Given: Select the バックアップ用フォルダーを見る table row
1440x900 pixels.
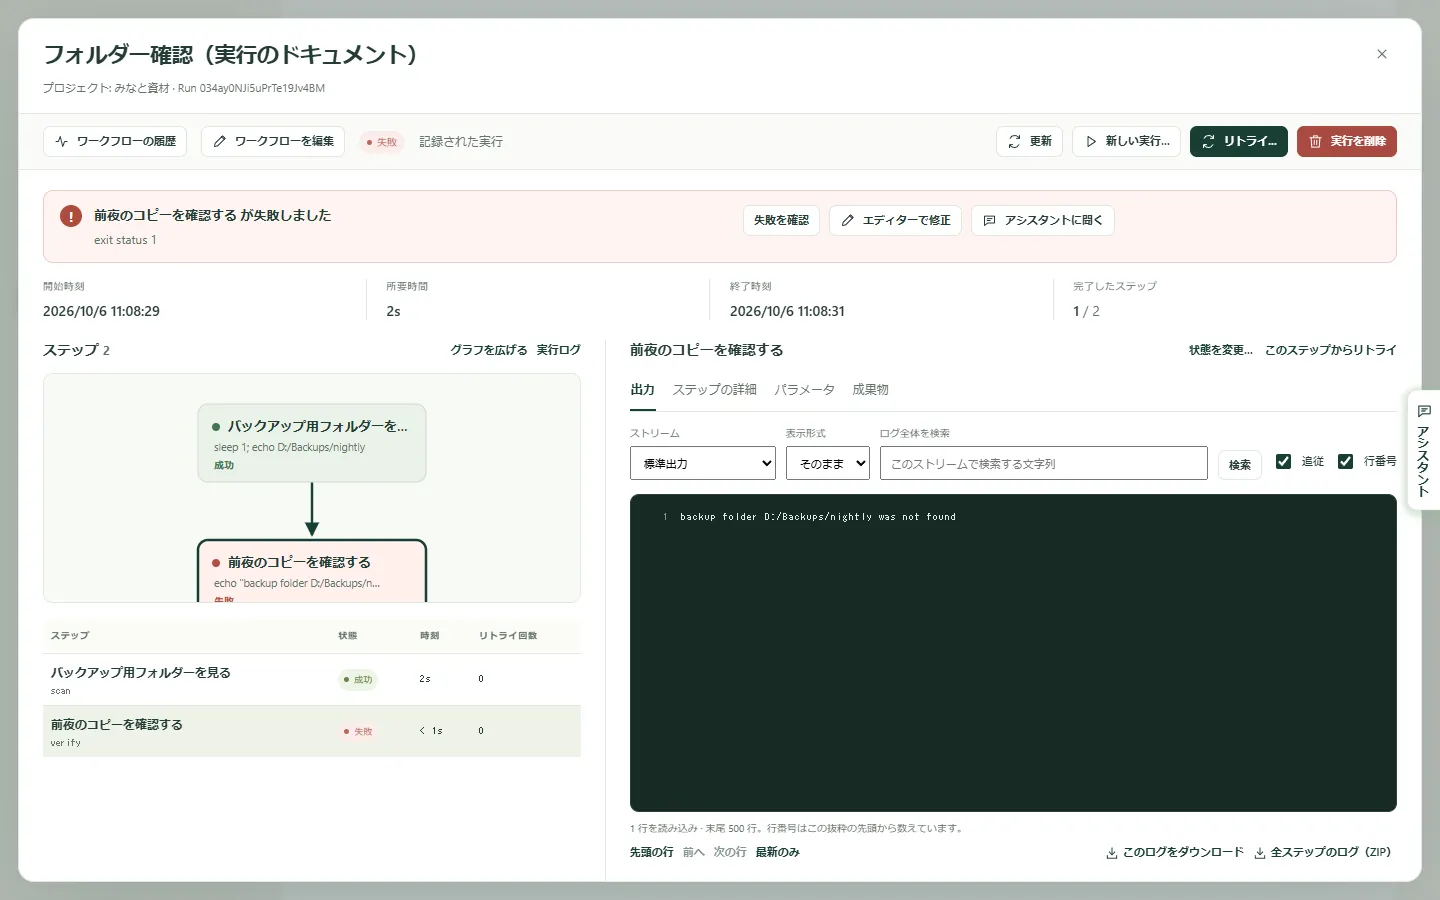Looking at the screenshot, I should 312,680.
